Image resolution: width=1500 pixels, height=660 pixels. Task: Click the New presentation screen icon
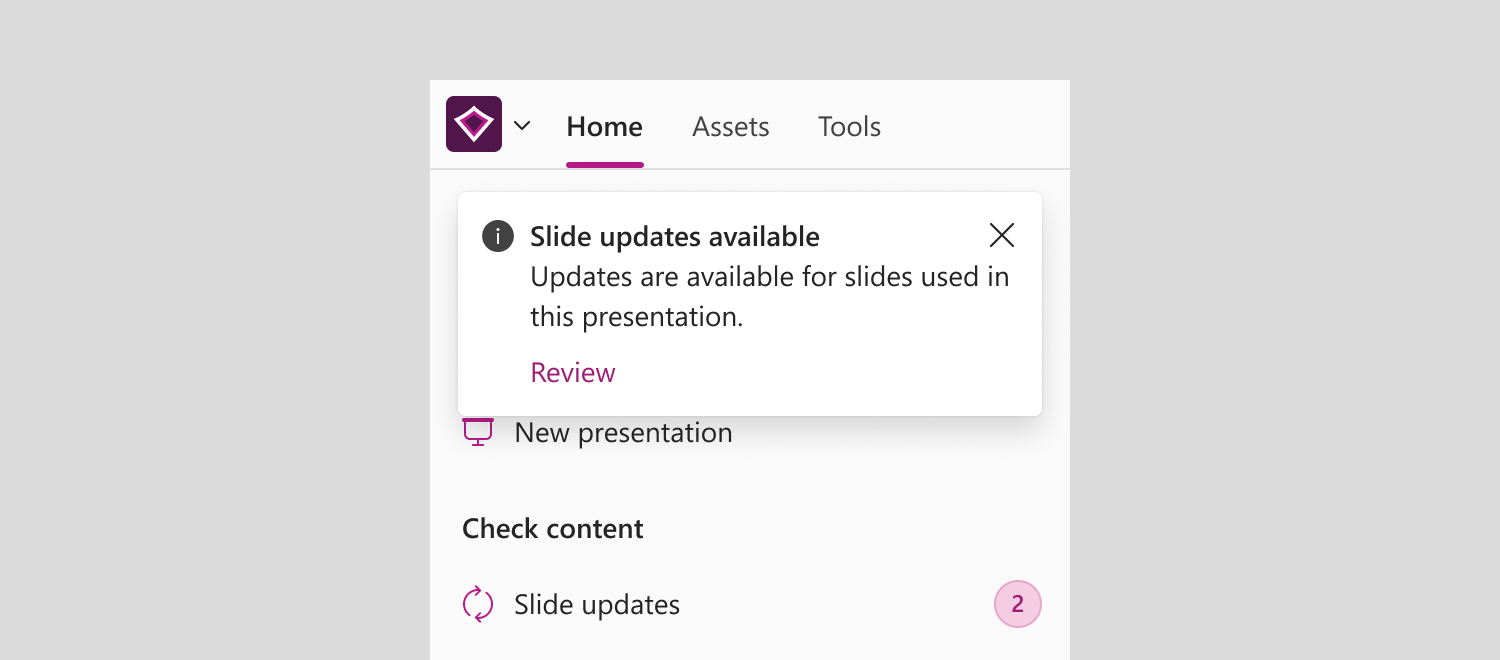(x=478, y=432)
